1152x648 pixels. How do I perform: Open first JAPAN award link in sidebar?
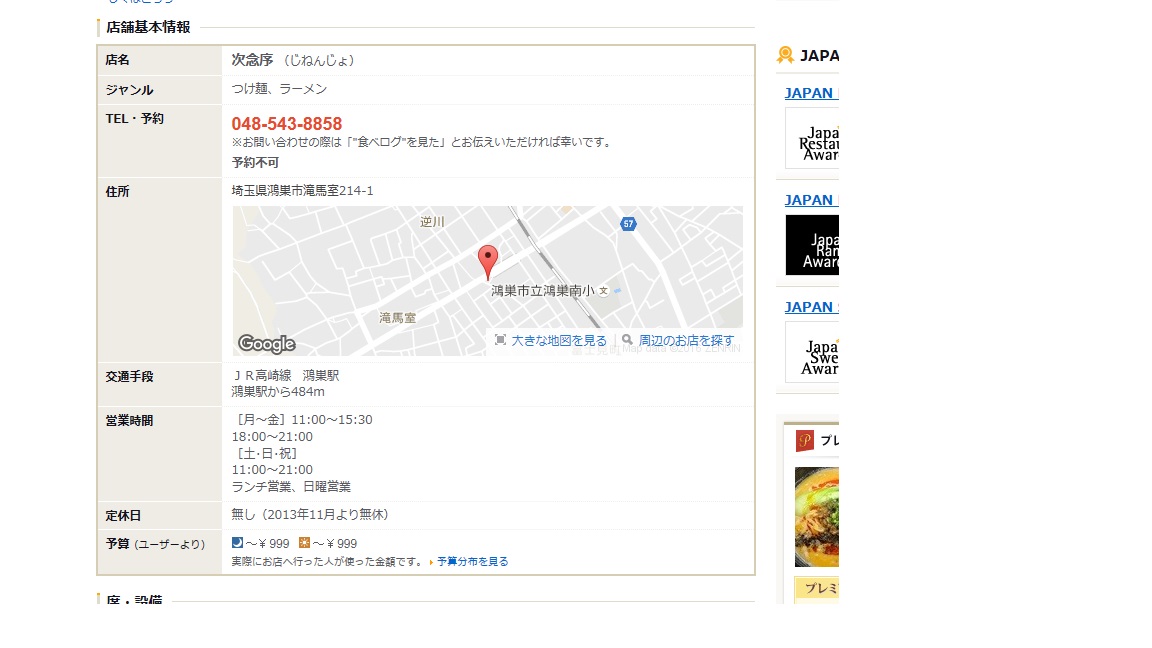(x=811, y=93)
